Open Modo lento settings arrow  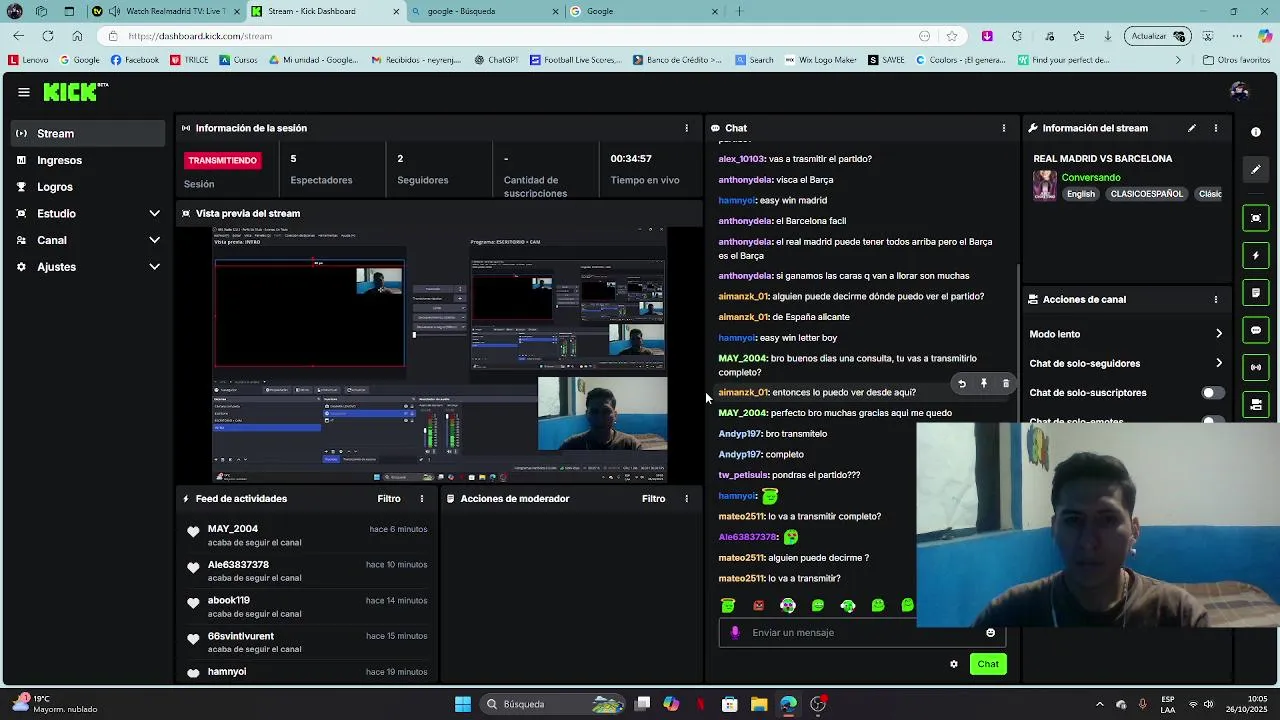pos(1218,334)
